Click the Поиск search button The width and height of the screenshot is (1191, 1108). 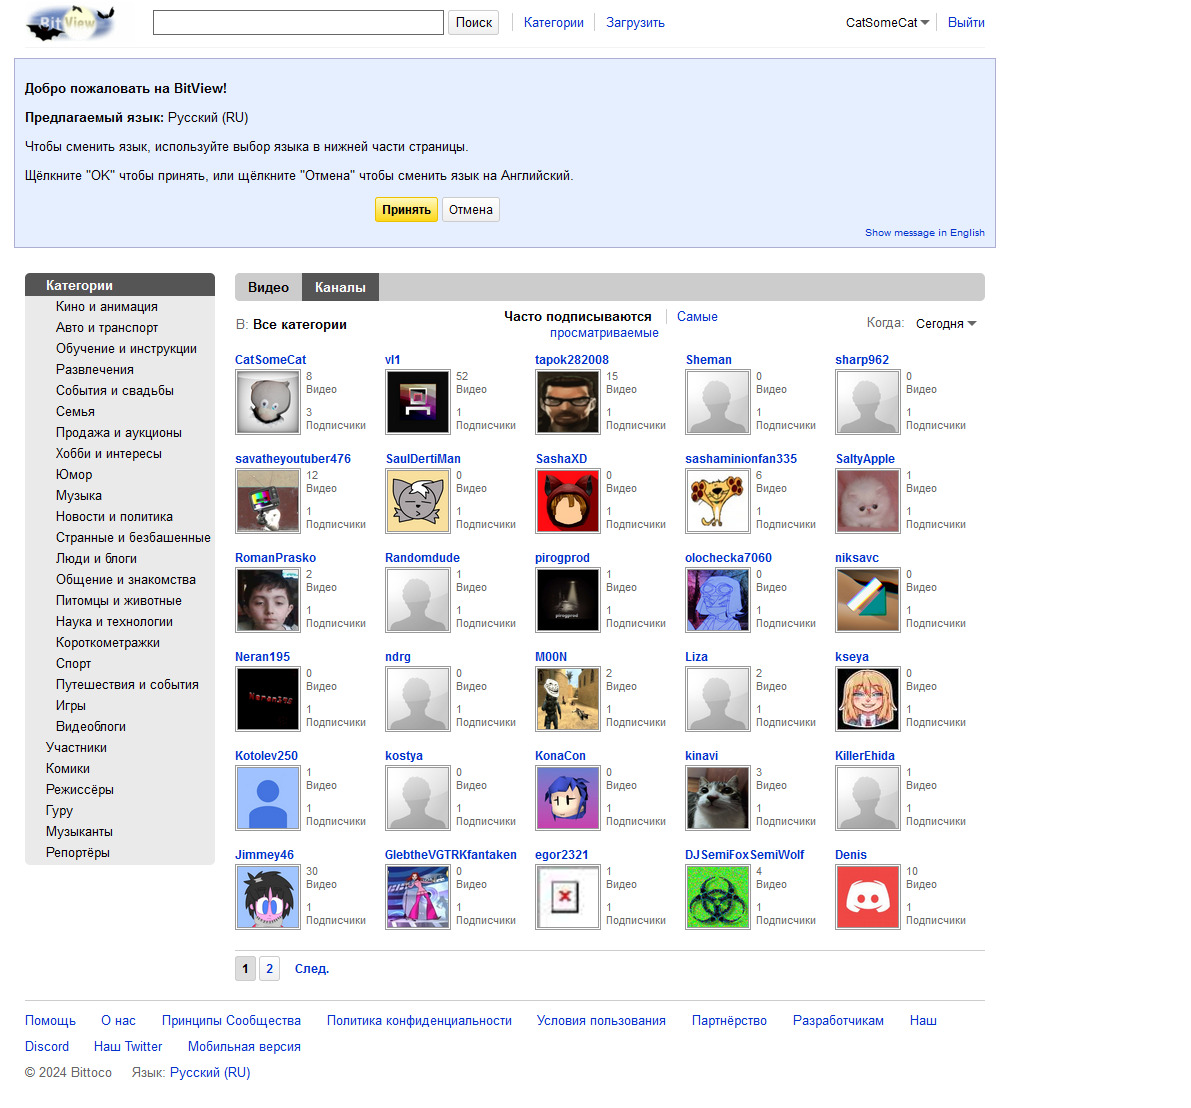pos(474,23)
